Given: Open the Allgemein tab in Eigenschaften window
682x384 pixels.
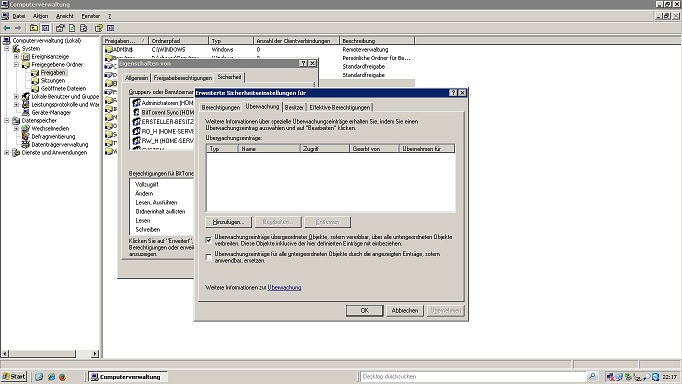Looking at the screenshot, I should coord(136,78).
